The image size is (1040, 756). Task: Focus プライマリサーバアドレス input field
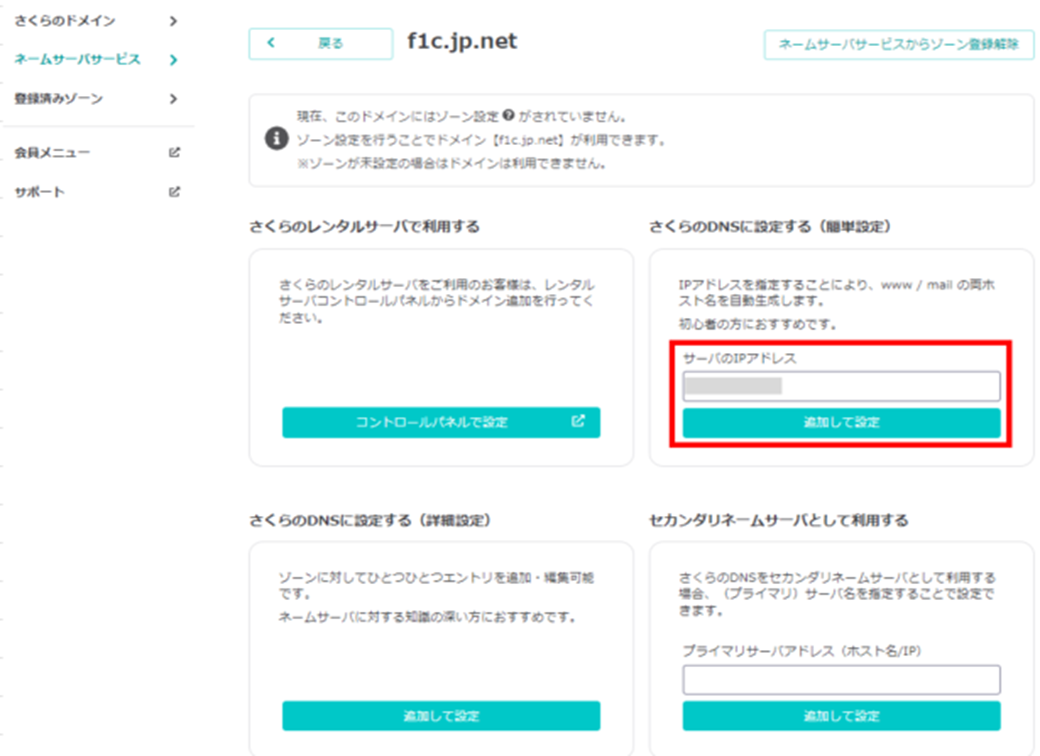coord(842,680)
